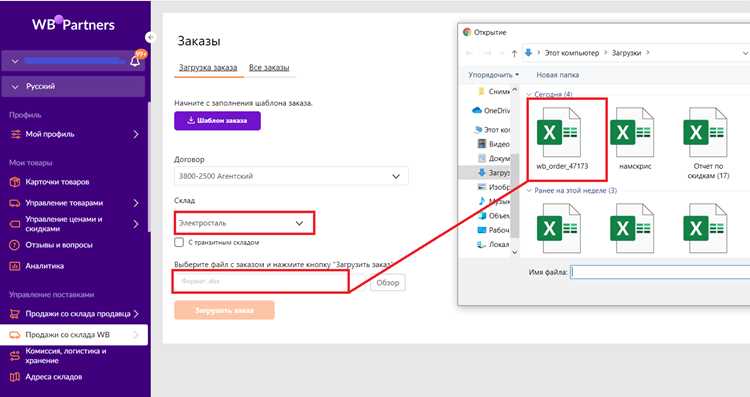The height and width of the screenshot is (397, 750).
Task: Switch to Загрузка заказа tab
Action: coord(208,68)
